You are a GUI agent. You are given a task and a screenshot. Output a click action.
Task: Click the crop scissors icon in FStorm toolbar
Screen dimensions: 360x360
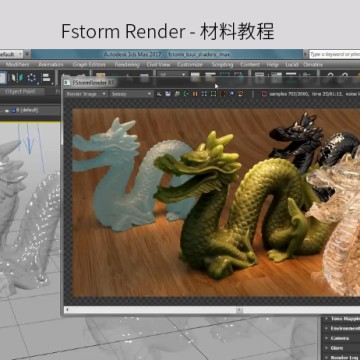point(159,94)
